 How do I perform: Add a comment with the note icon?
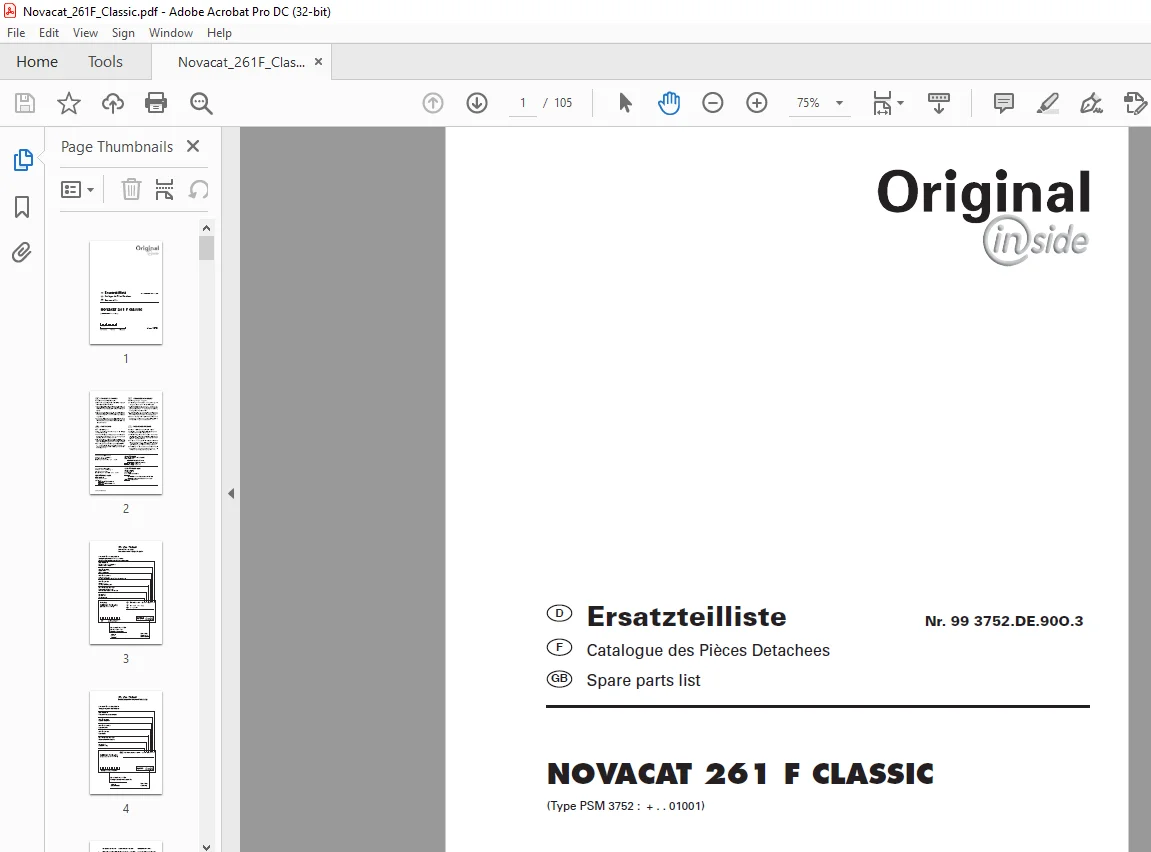coord(1003,103)
